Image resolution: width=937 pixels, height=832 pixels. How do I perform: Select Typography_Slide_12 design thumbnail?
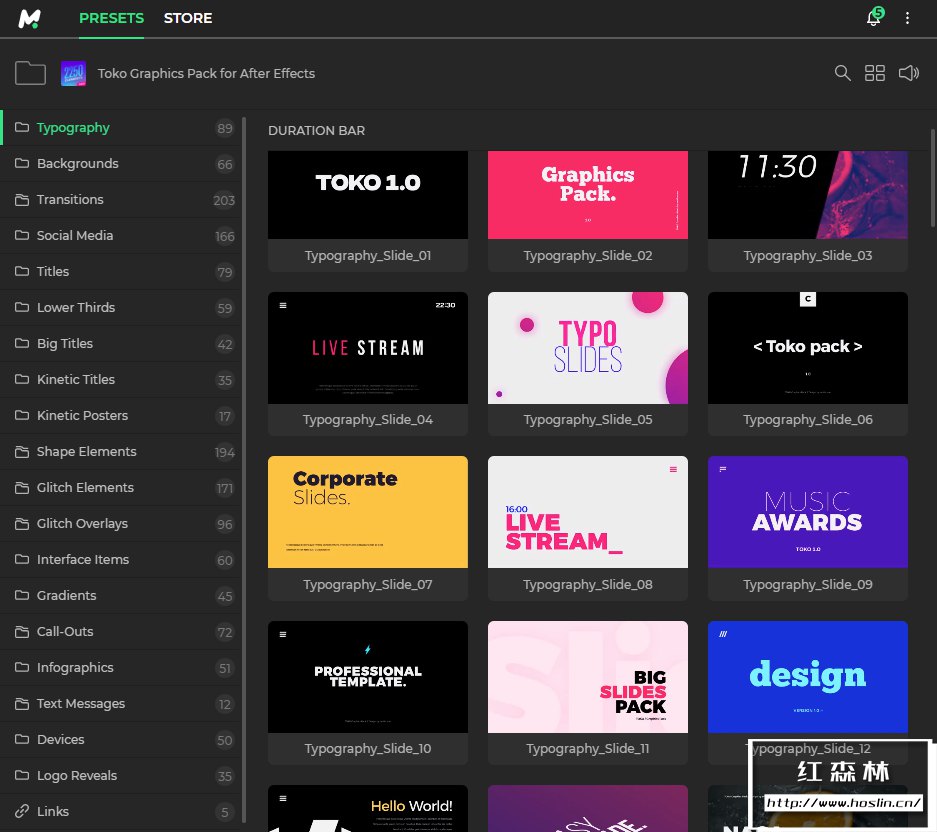(807, 677)
